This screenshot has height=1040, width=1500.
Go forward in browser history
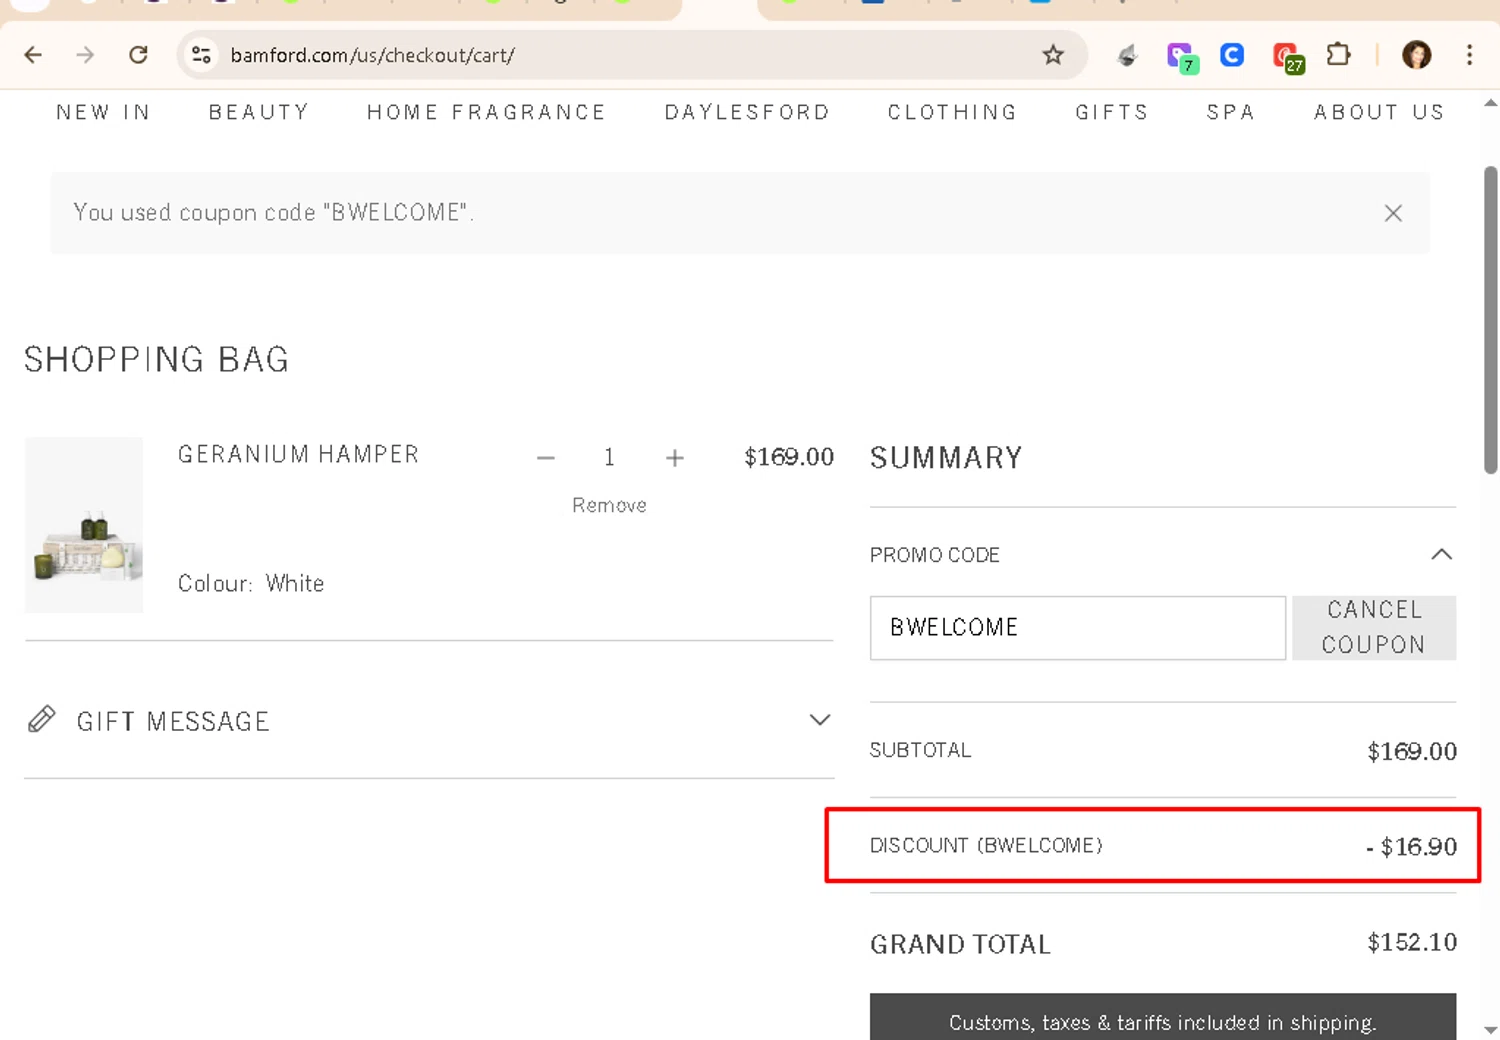point(85,55)
